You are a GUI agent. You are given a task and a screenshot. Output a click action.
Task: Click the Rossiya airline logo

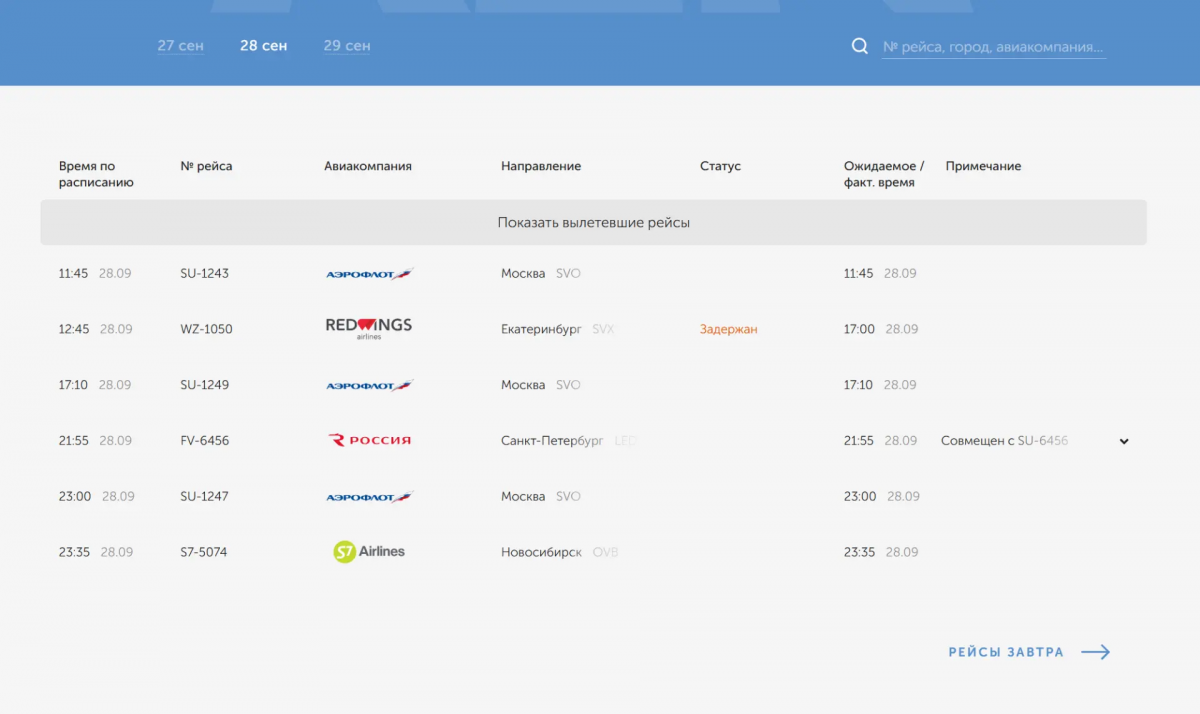click(369, 440)
